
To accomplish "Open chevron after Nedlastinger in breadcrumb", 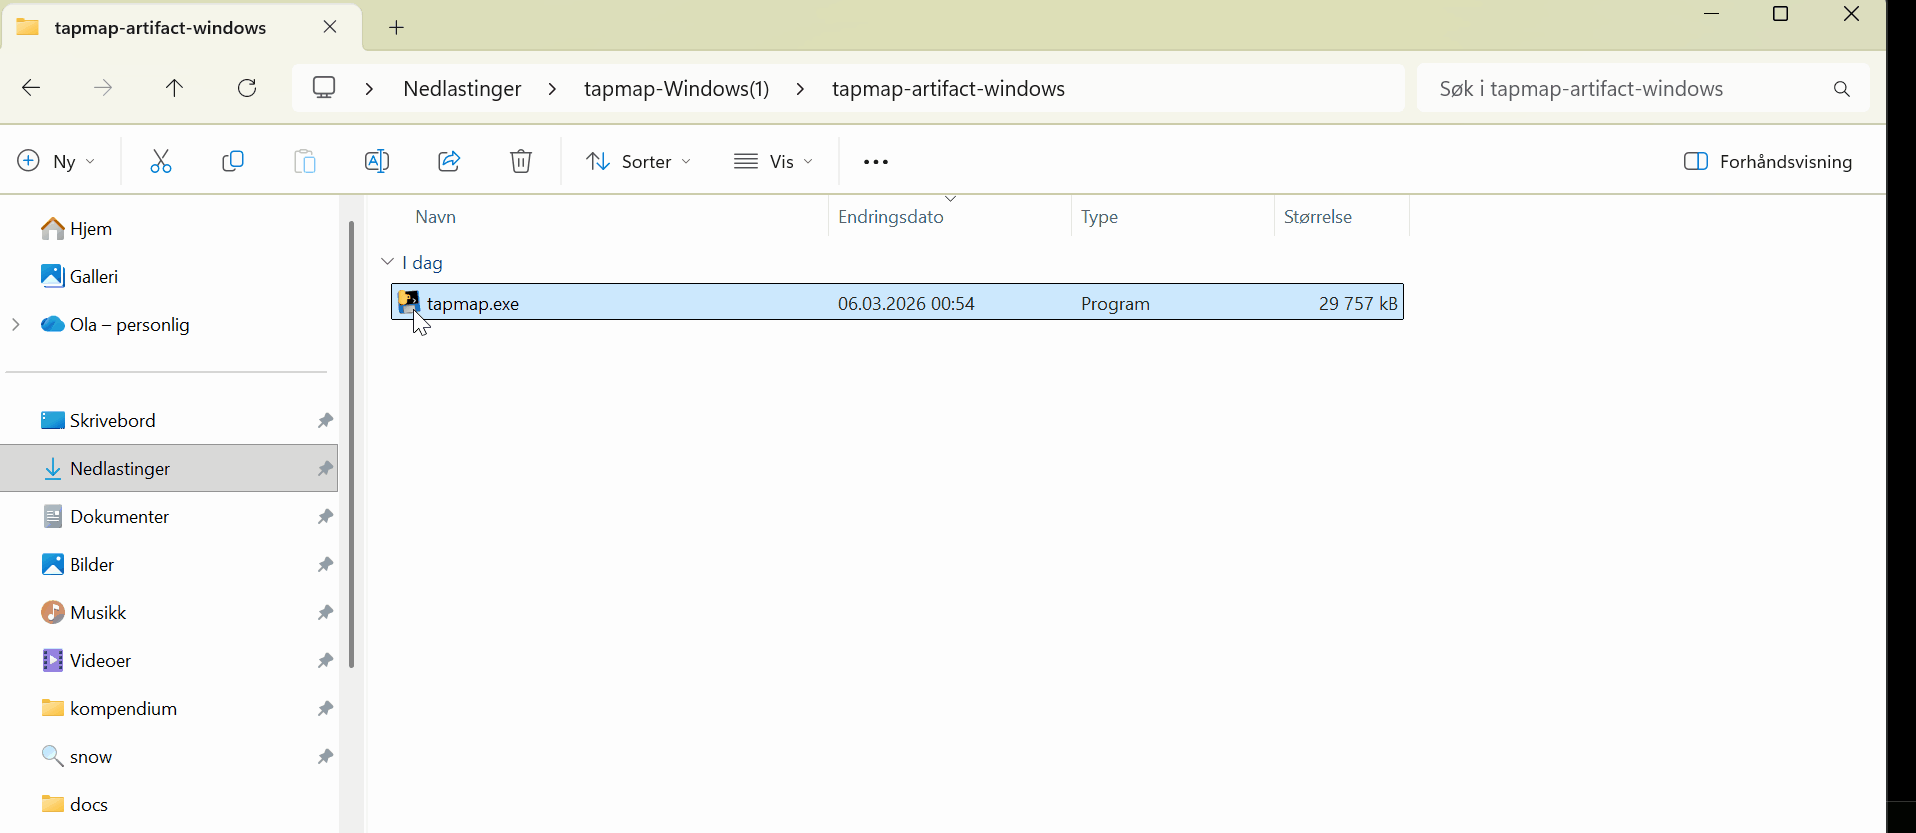I will tap(552, 88).
